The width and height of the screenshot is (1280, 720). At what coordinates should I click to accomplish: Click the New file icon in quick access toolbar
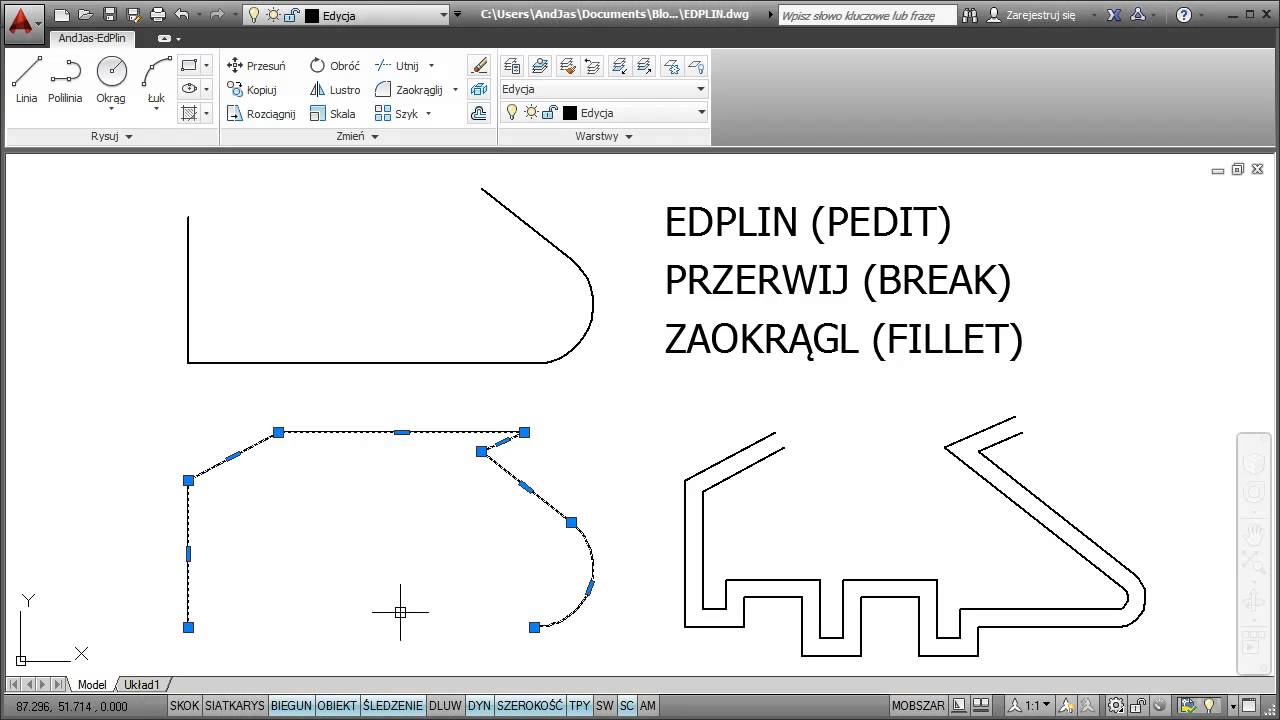62,15
